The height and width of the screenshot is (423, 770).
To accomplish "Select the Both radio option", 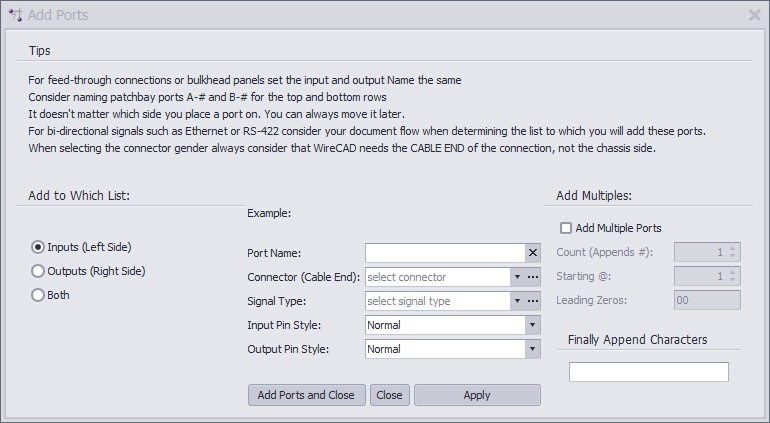I will tap(51, 295).
